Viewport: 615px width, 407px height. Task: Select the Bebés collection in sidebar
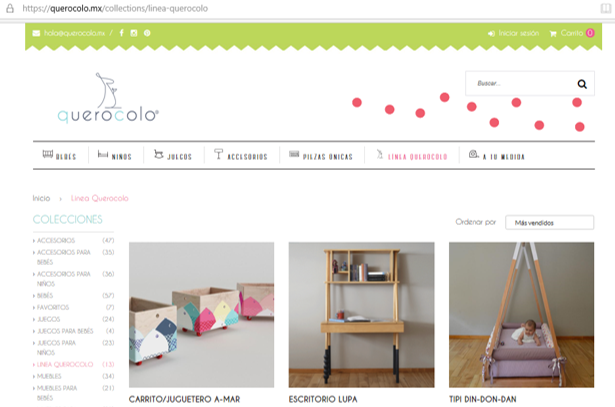(45, 295)
